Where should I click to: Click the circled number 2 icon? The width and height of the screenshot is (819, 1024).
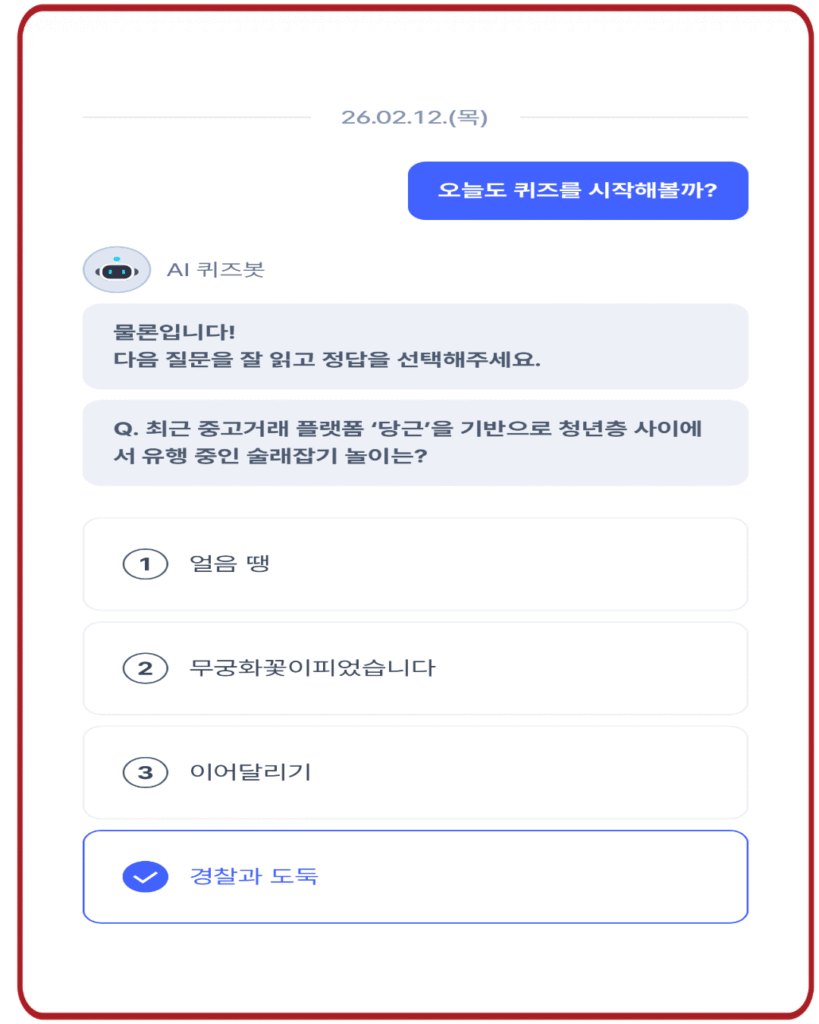[145, 668]
